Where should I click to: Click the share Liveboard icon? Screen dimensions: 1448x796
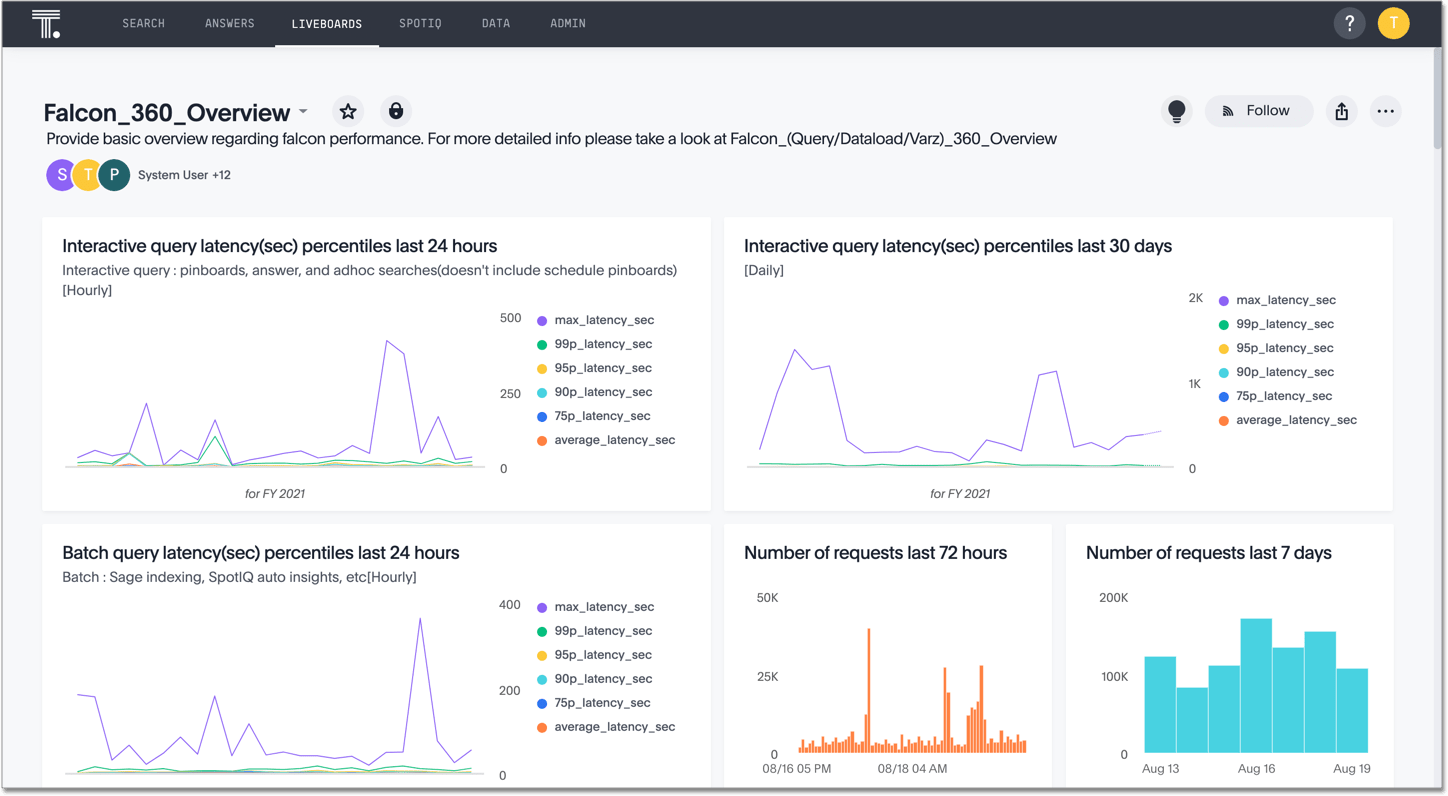tap(1341, 111)
